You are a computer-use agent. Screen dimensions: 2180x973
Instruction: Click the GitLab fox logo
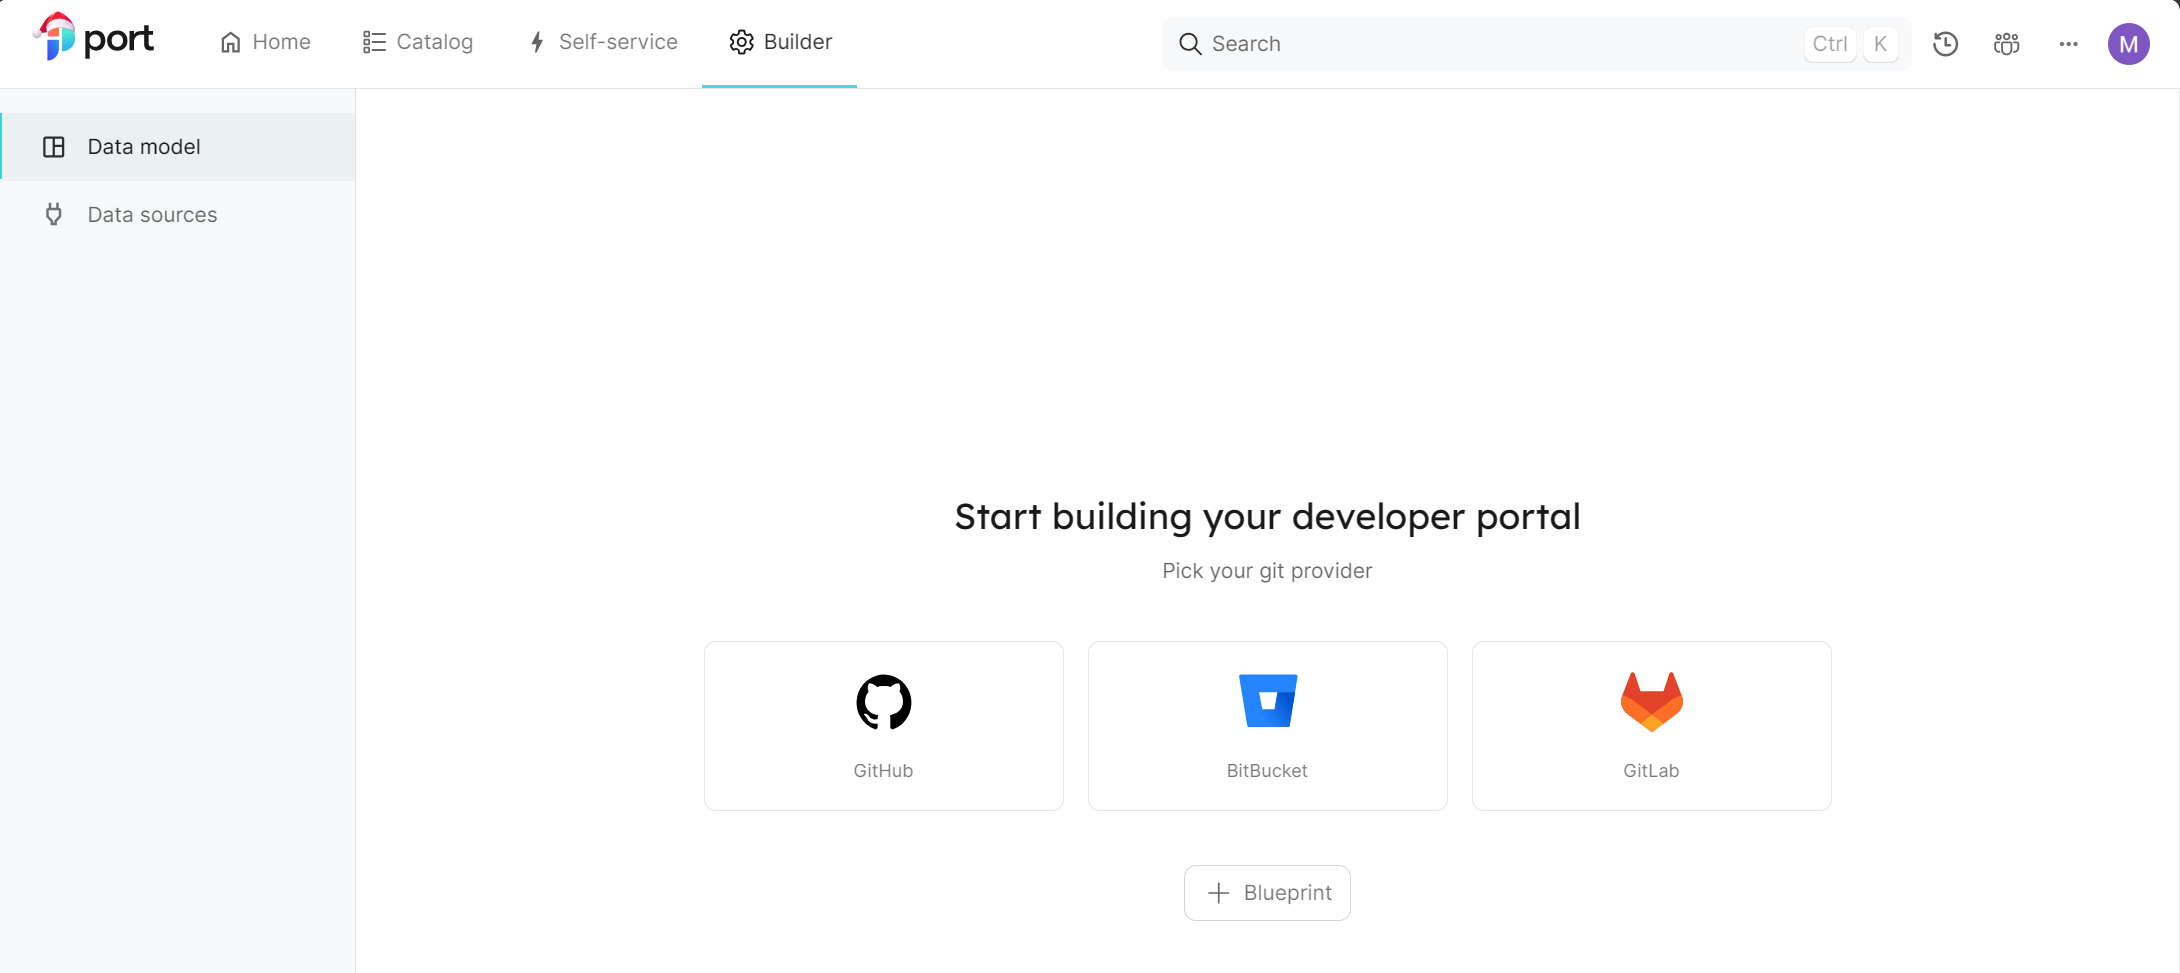tap(1651, 701)
